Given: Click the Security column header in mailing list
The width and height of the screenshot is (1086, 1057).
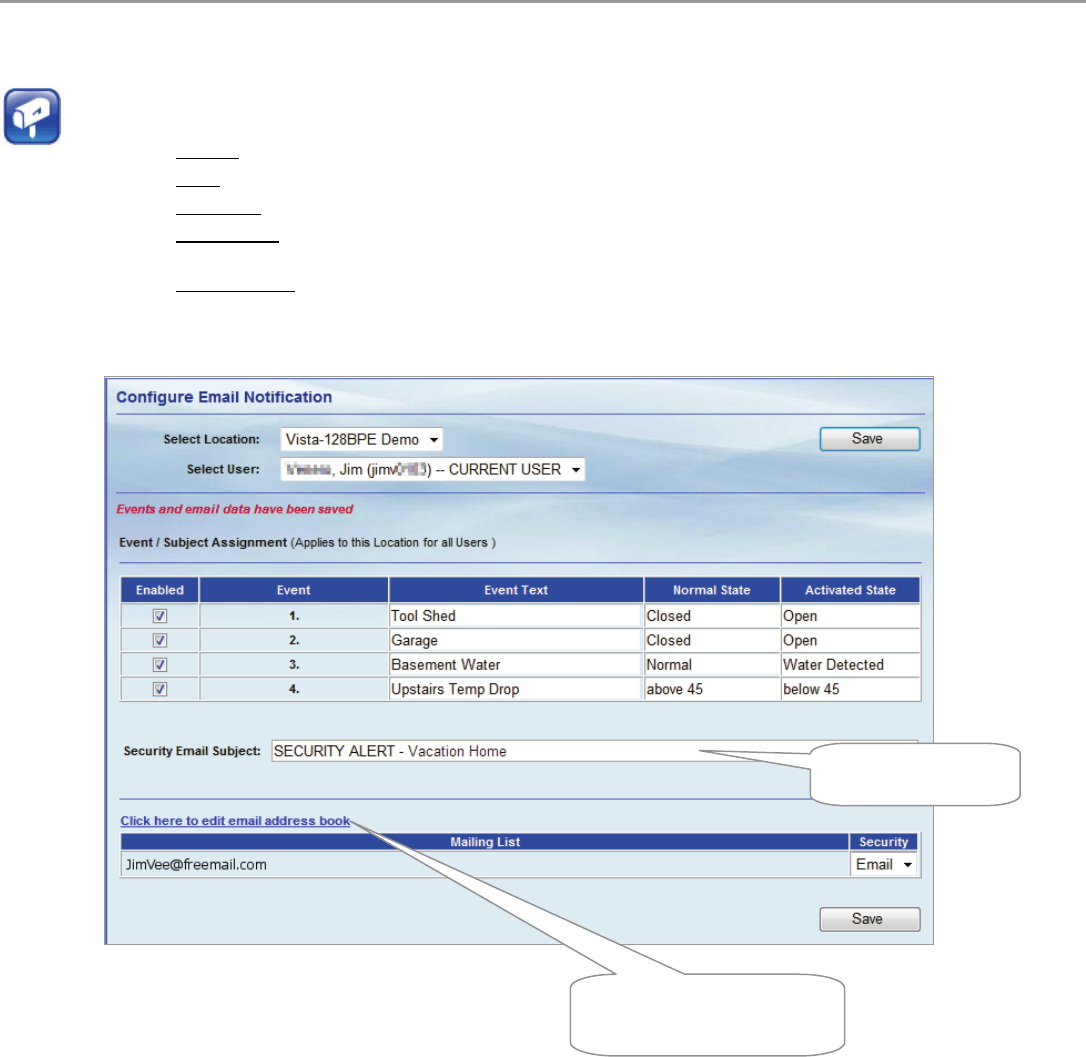Looking at the screenshot, I should tap(884, 842).
